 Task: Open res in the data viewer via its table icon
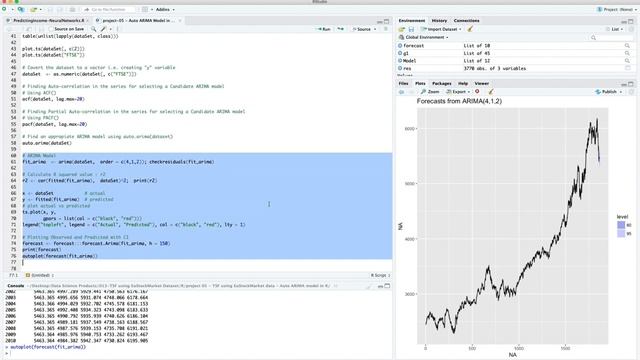click(x=627, y=68)
